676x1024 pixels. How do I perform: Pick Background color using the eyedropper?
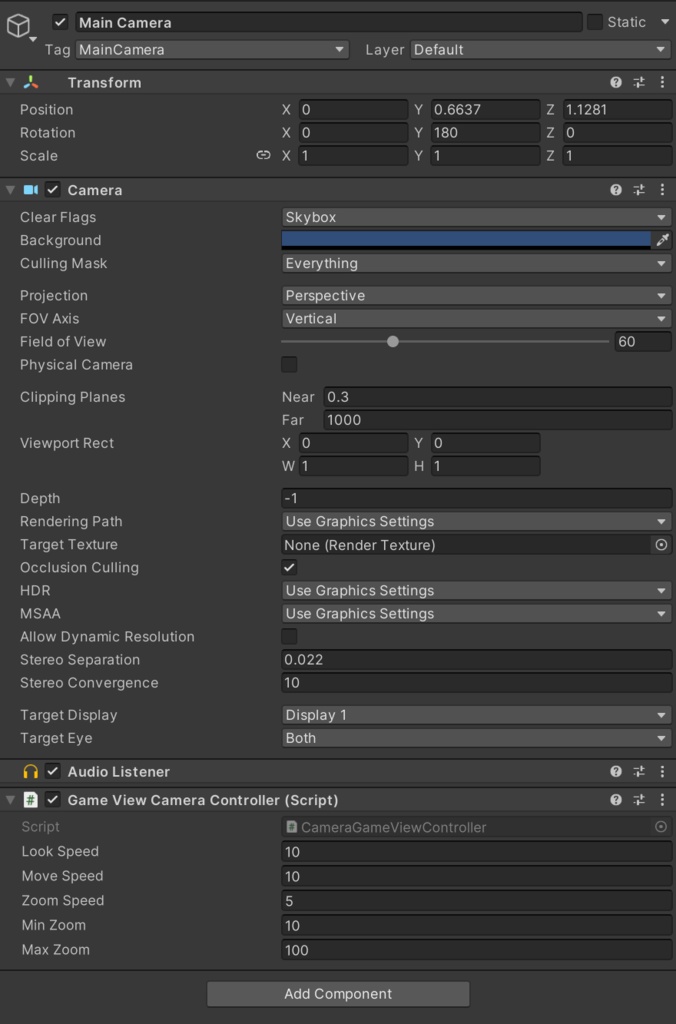coord(662,240)
